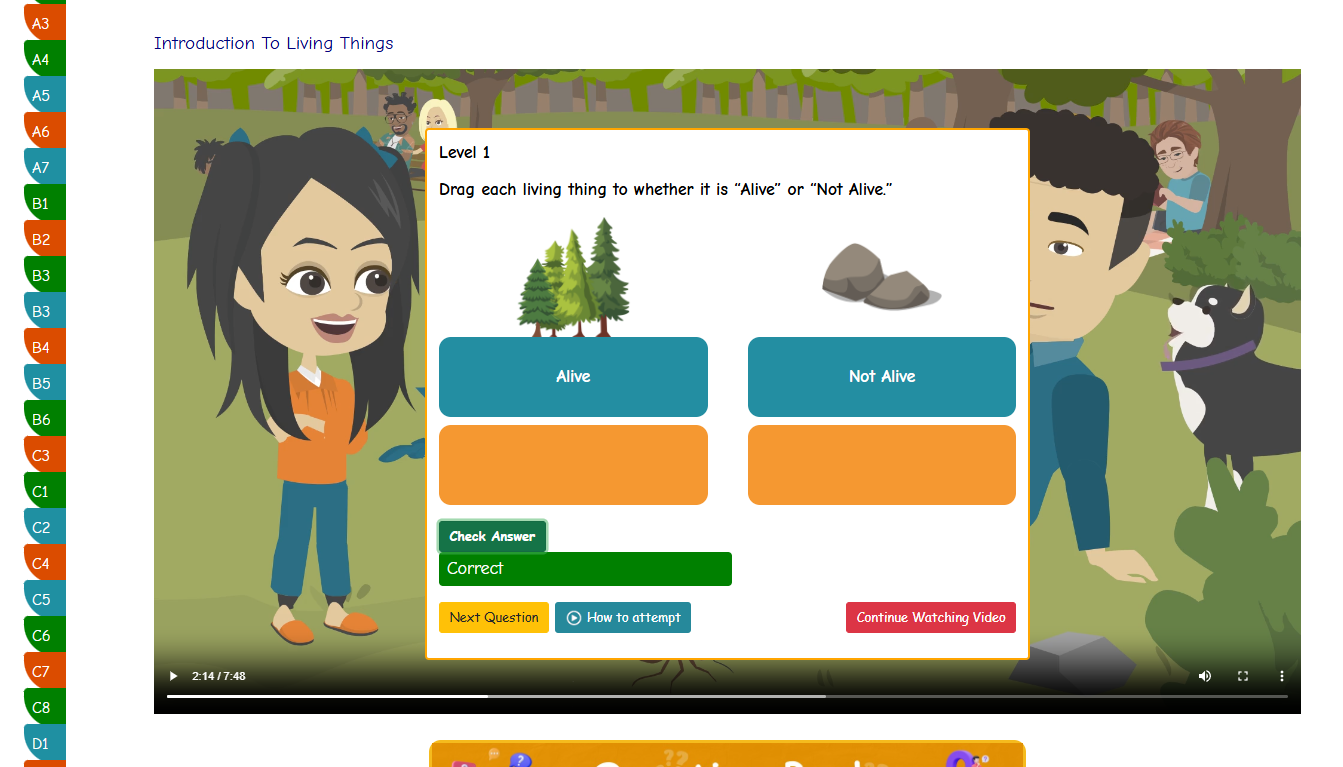Open the Introduction To Living Things link

pos(273,43)
